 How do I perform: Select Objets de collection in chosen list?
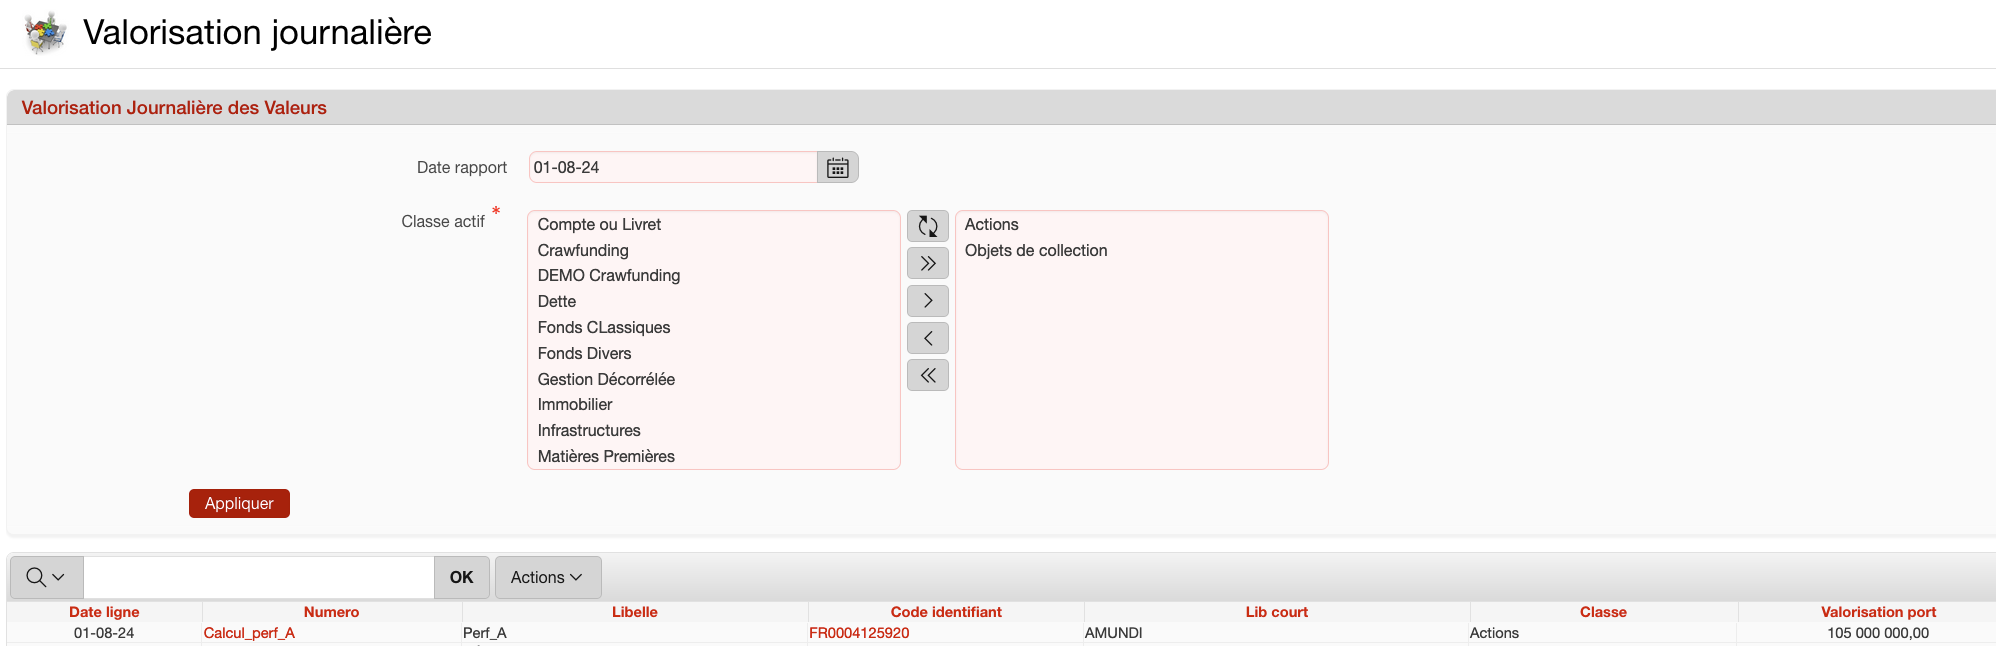pos(1036,250)
